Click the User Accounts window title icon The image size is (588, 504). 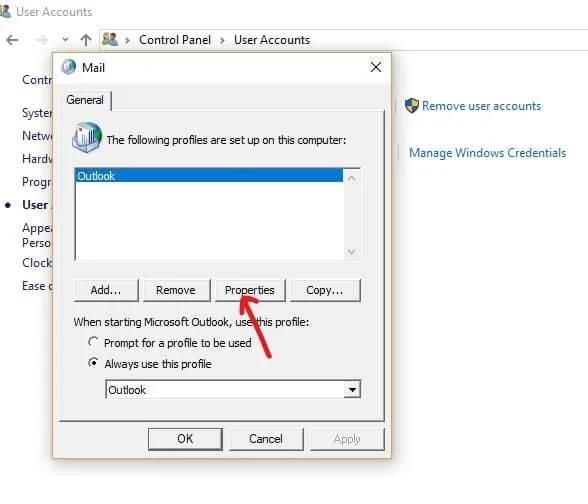coord(5,11)
